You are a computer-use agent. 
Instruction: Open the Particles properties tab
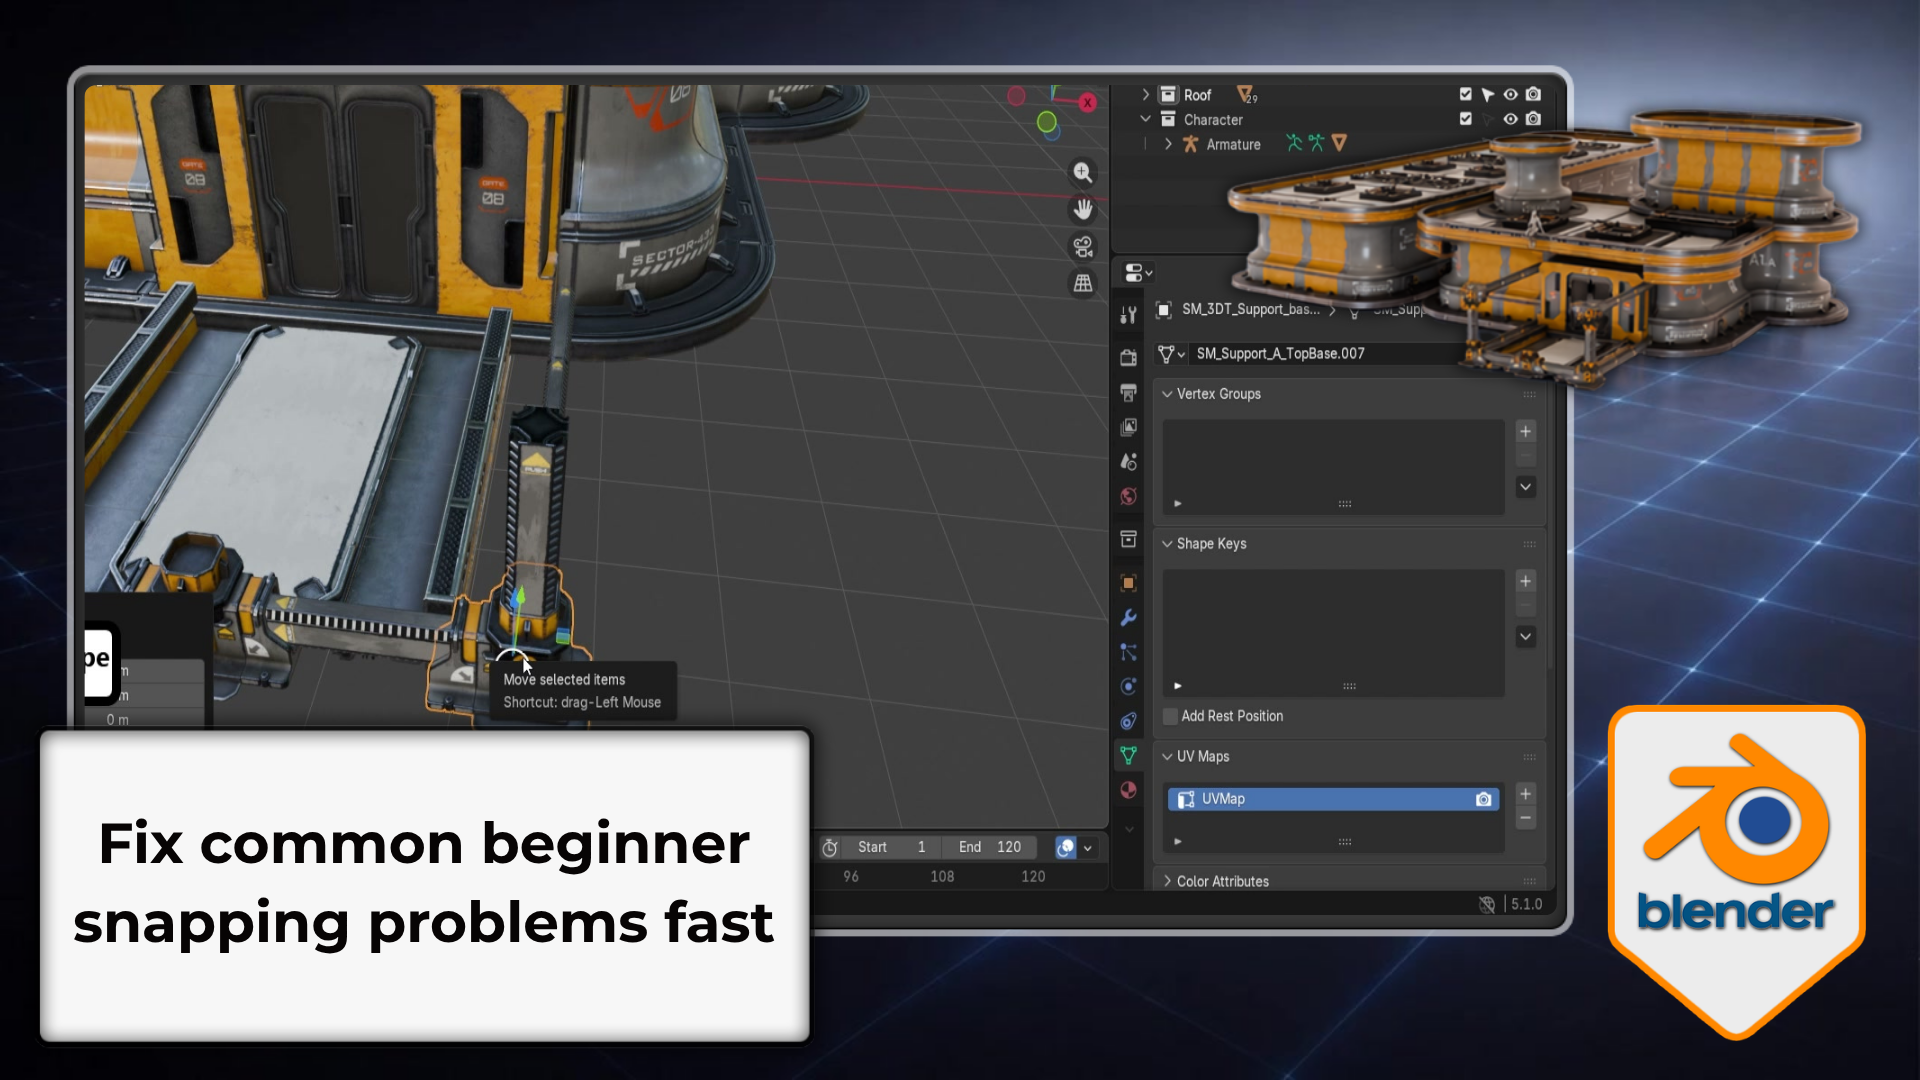click(x=1129, y=652)
